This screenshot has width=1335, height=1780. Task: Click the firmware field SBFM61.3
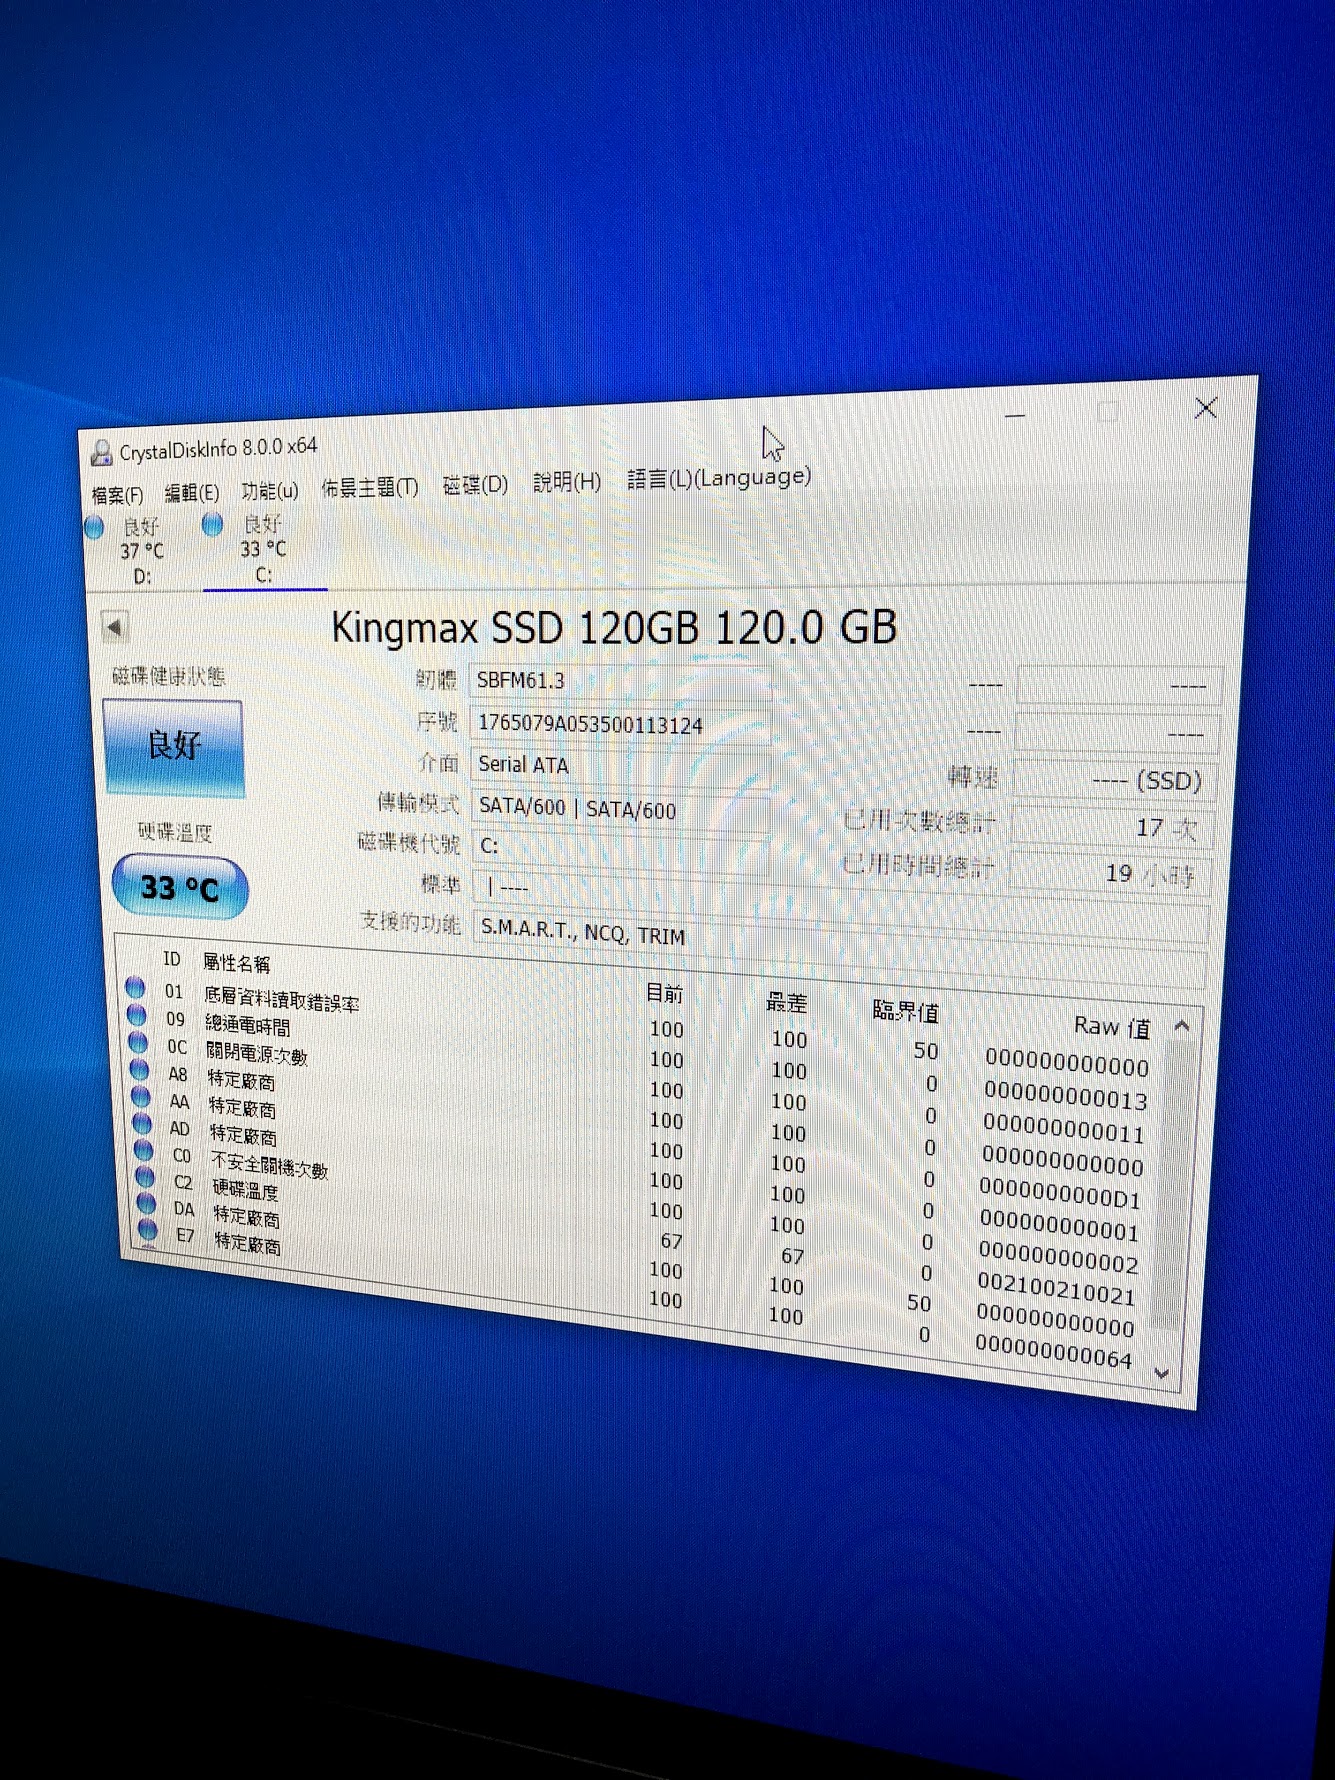point(620,682)
